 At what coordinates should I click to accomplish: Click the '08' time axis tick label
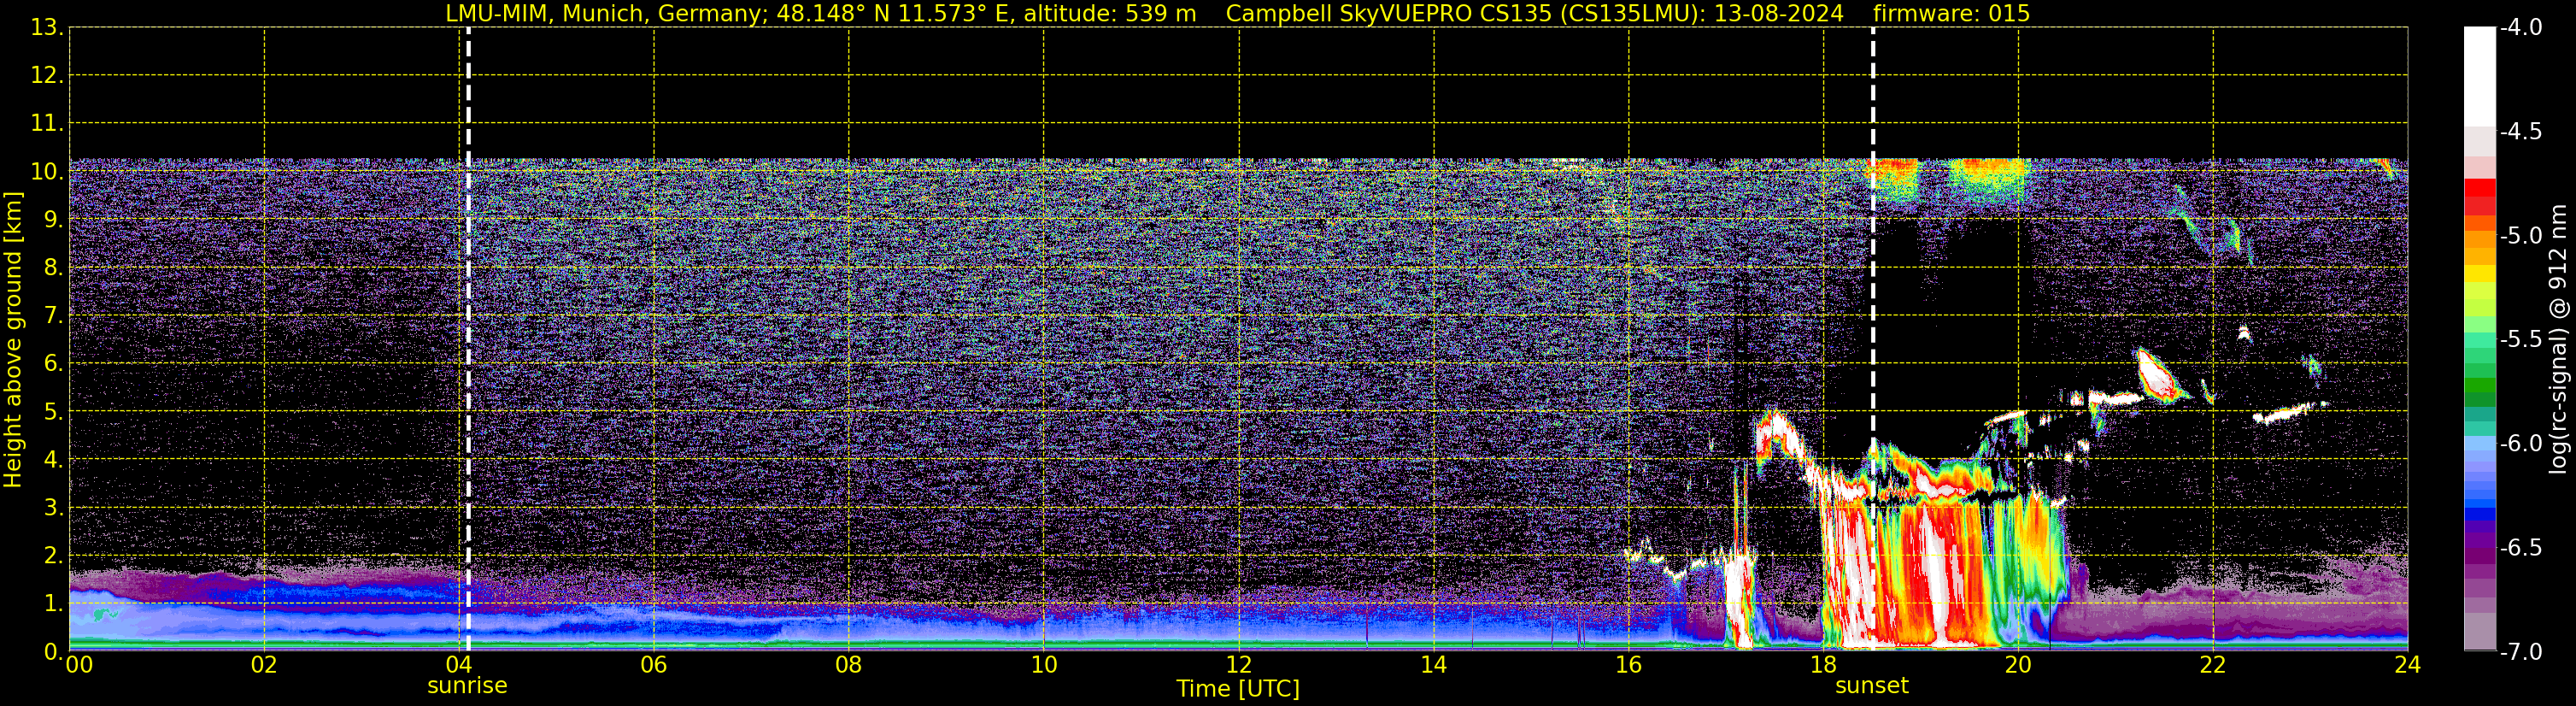[x=849, y=664]
